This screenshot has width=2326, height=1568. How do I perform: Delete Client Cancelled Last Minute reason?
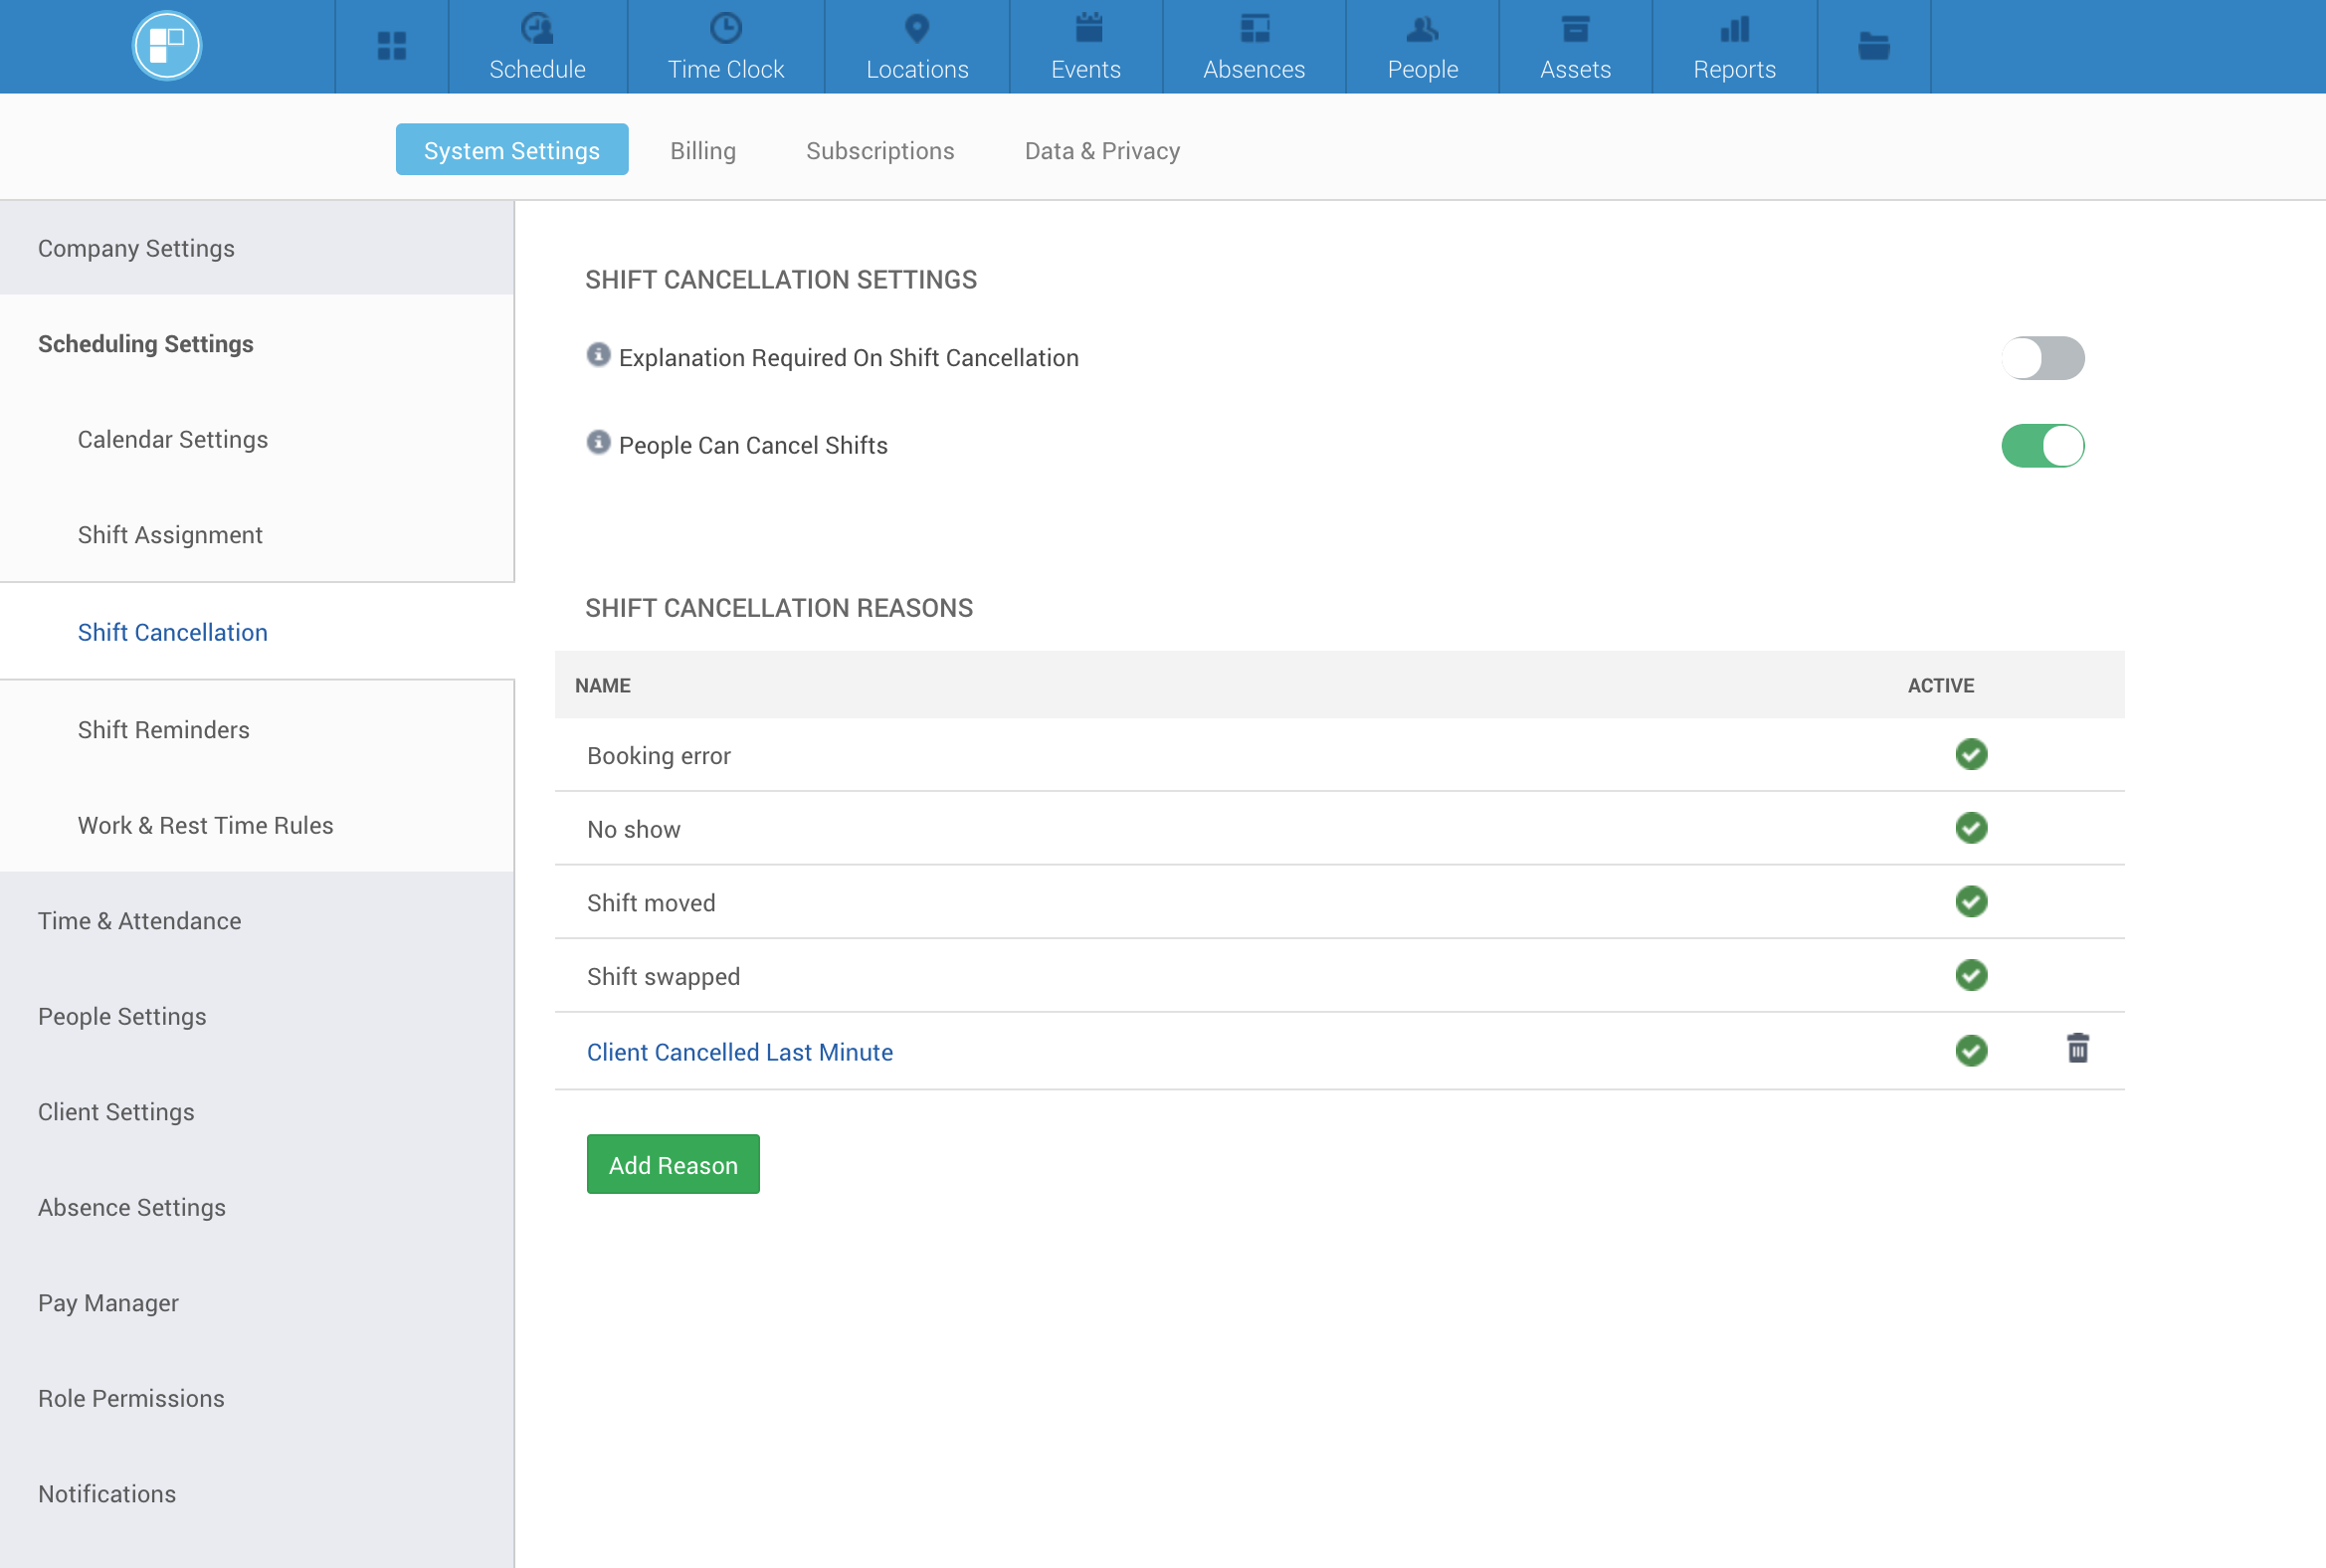[x=2077, y=1049]
